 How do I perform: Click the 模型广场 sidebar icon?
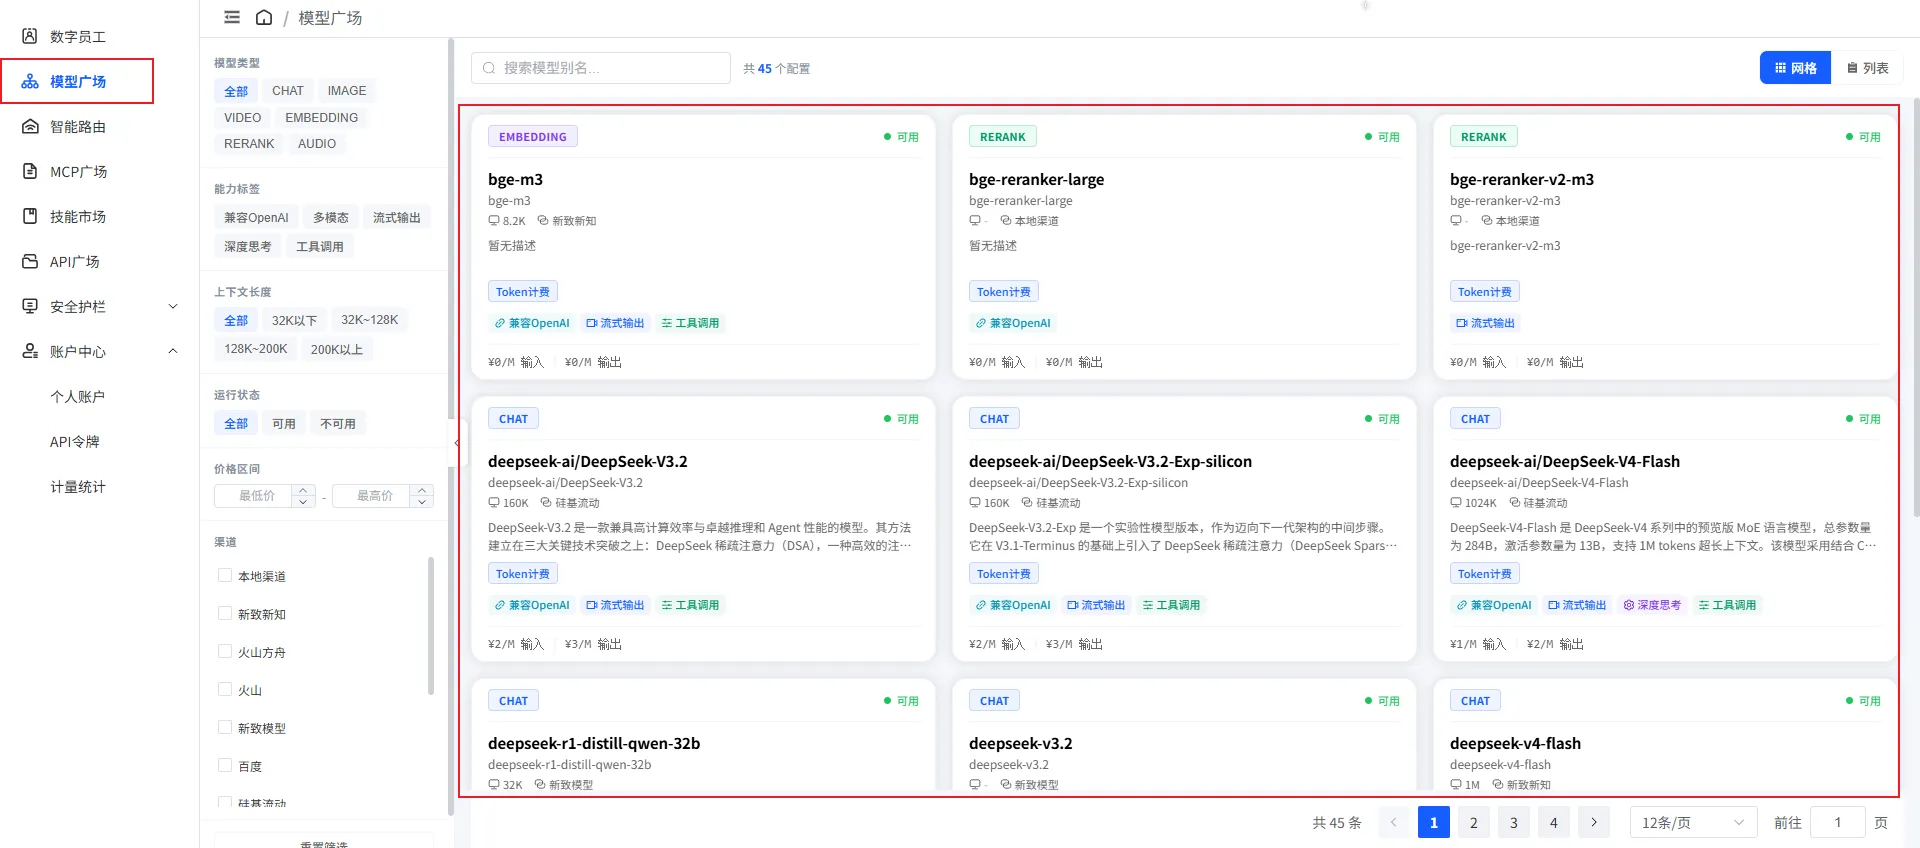click(x=30, y=81)
